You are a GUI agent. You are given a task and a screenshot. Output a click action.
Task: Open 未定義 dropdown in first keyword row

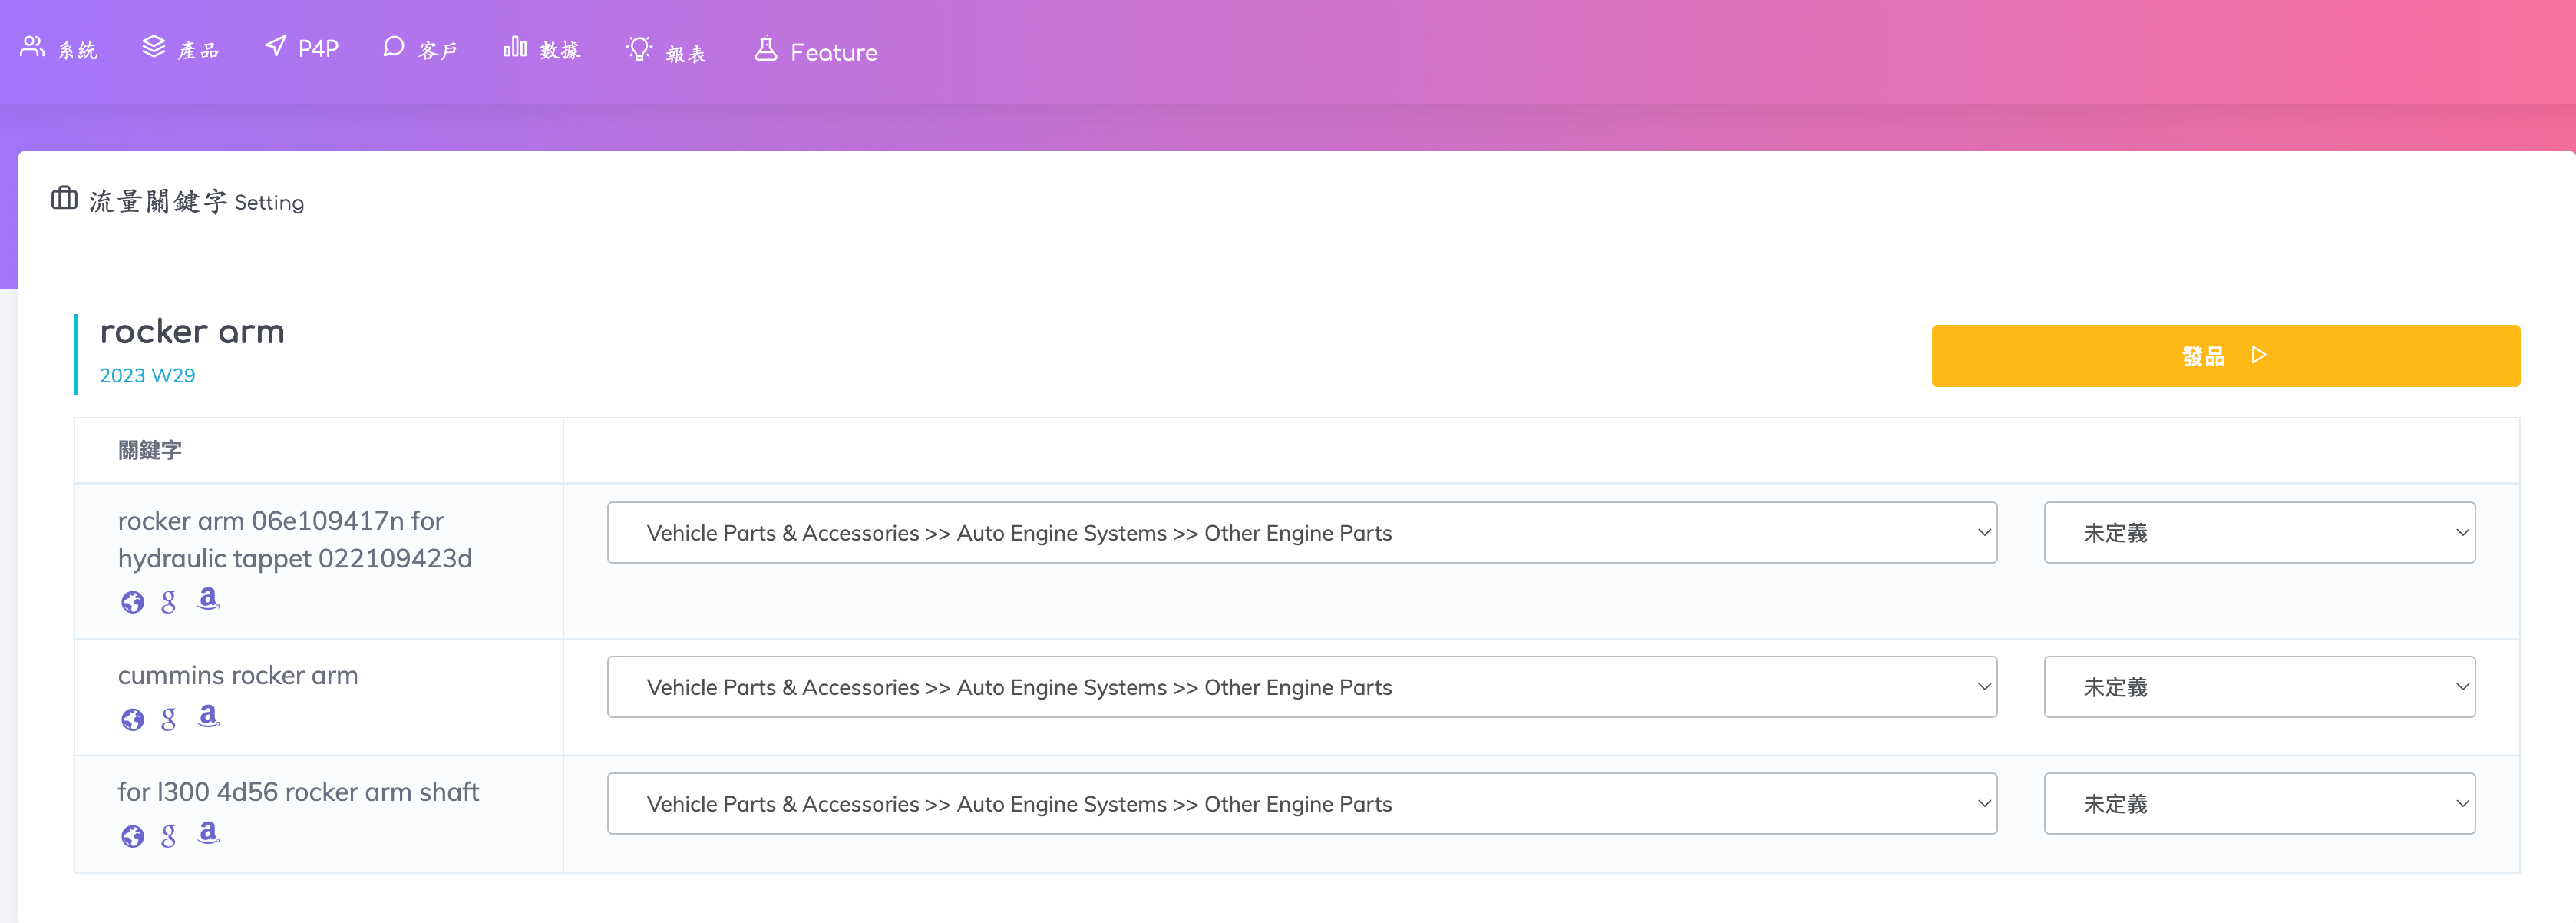point(2259,533)
